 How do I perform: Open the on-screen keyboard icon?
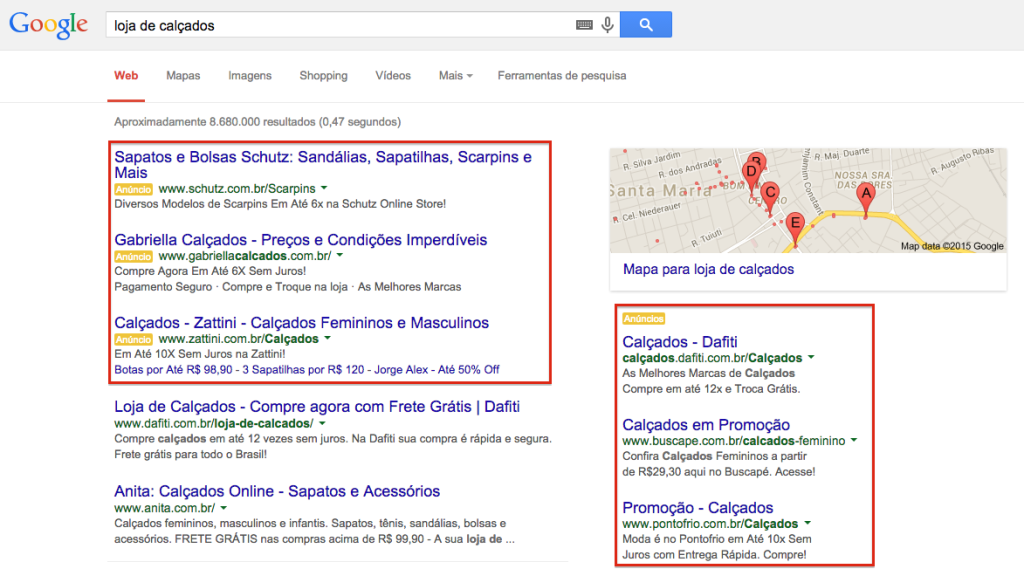584,25
